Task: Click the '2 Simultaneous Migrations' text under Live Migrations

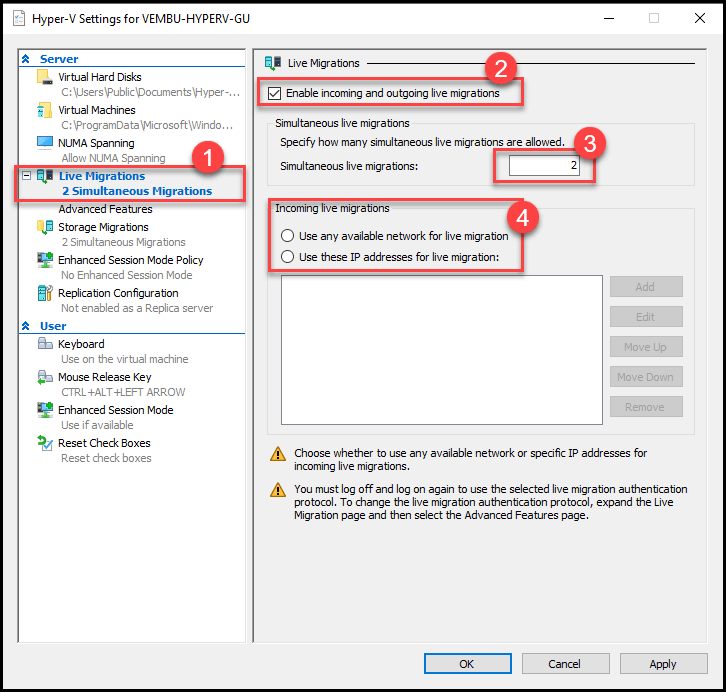Action: coord(137,191)
